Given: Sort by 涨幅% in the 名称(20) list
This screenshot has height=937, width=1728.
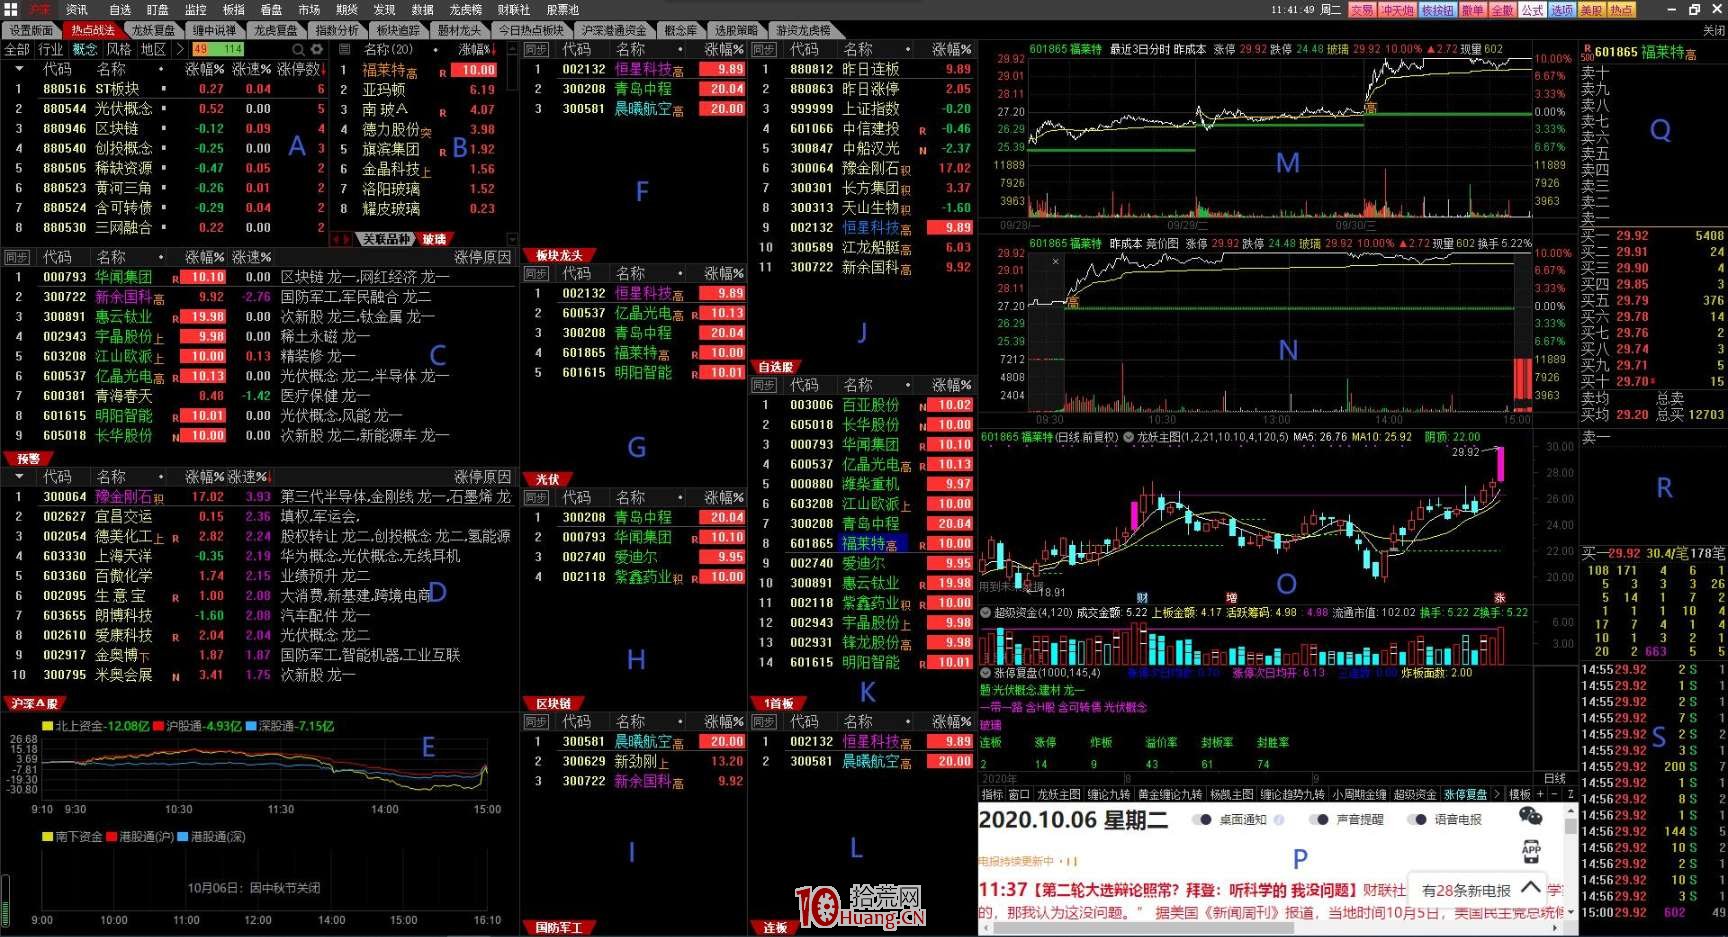Looking at the screenshot, I should (477, 49).
